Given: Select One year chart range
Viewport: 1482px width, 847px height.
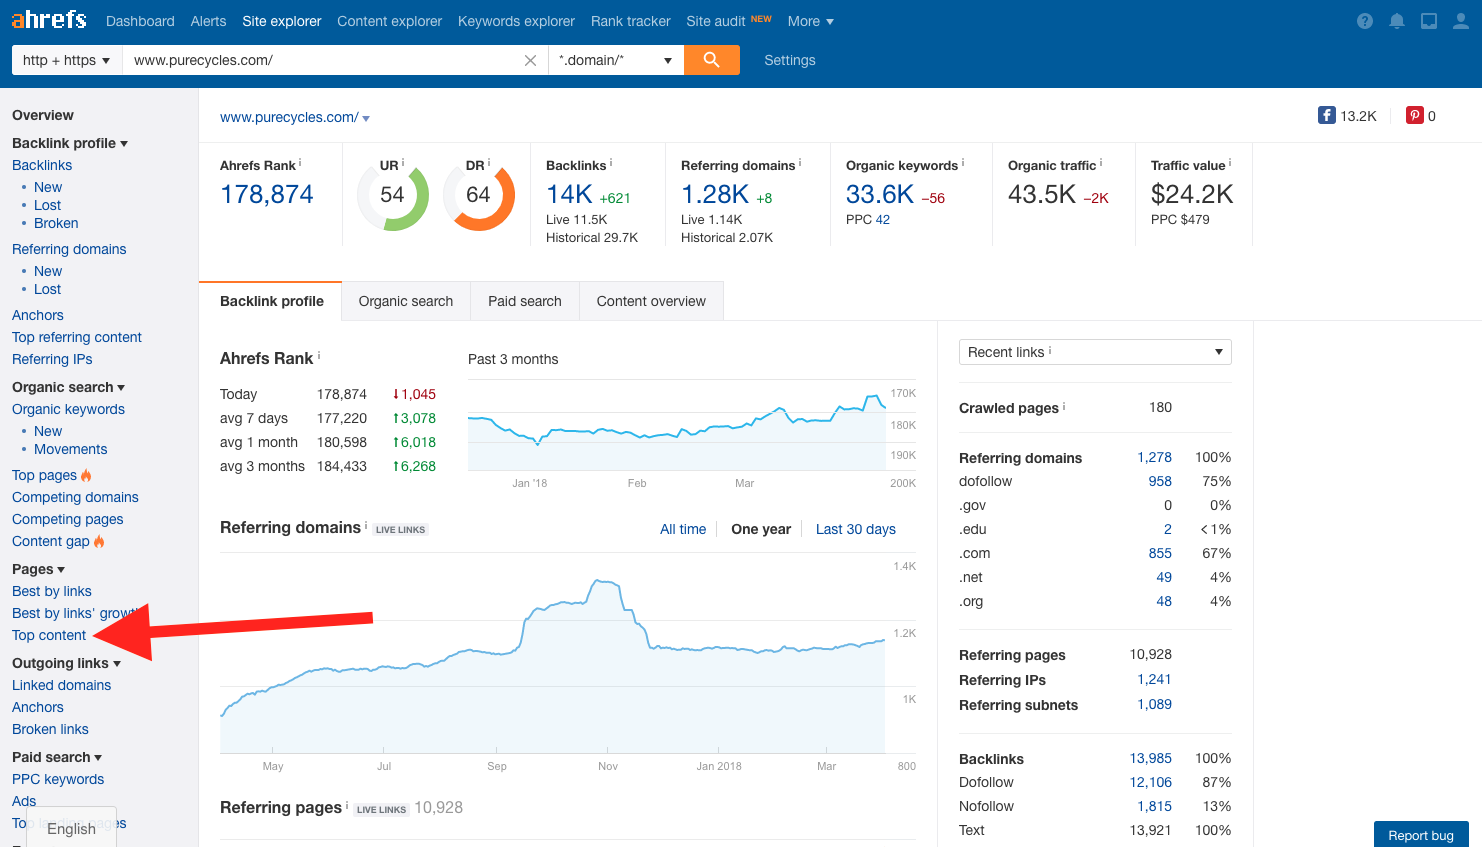Looking at the screenshot, I should coord(761,529).
